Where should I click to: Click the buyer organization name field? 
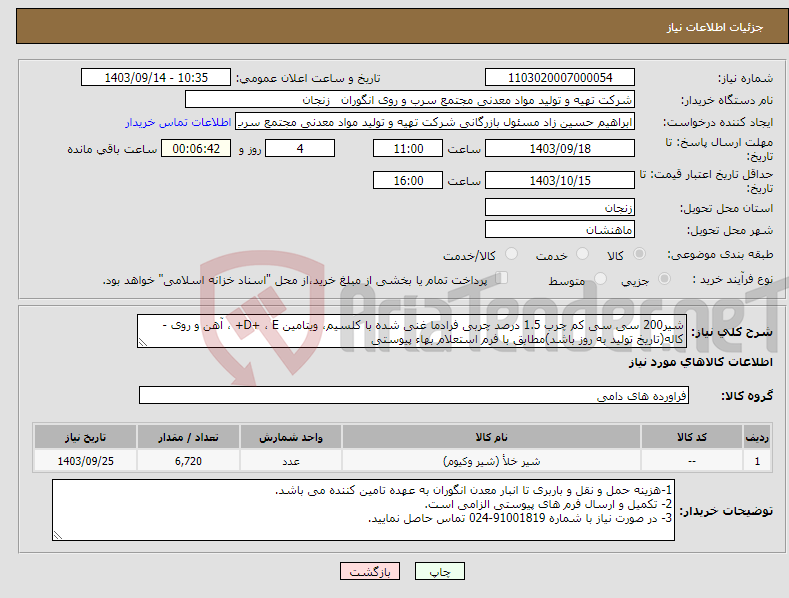410,100
